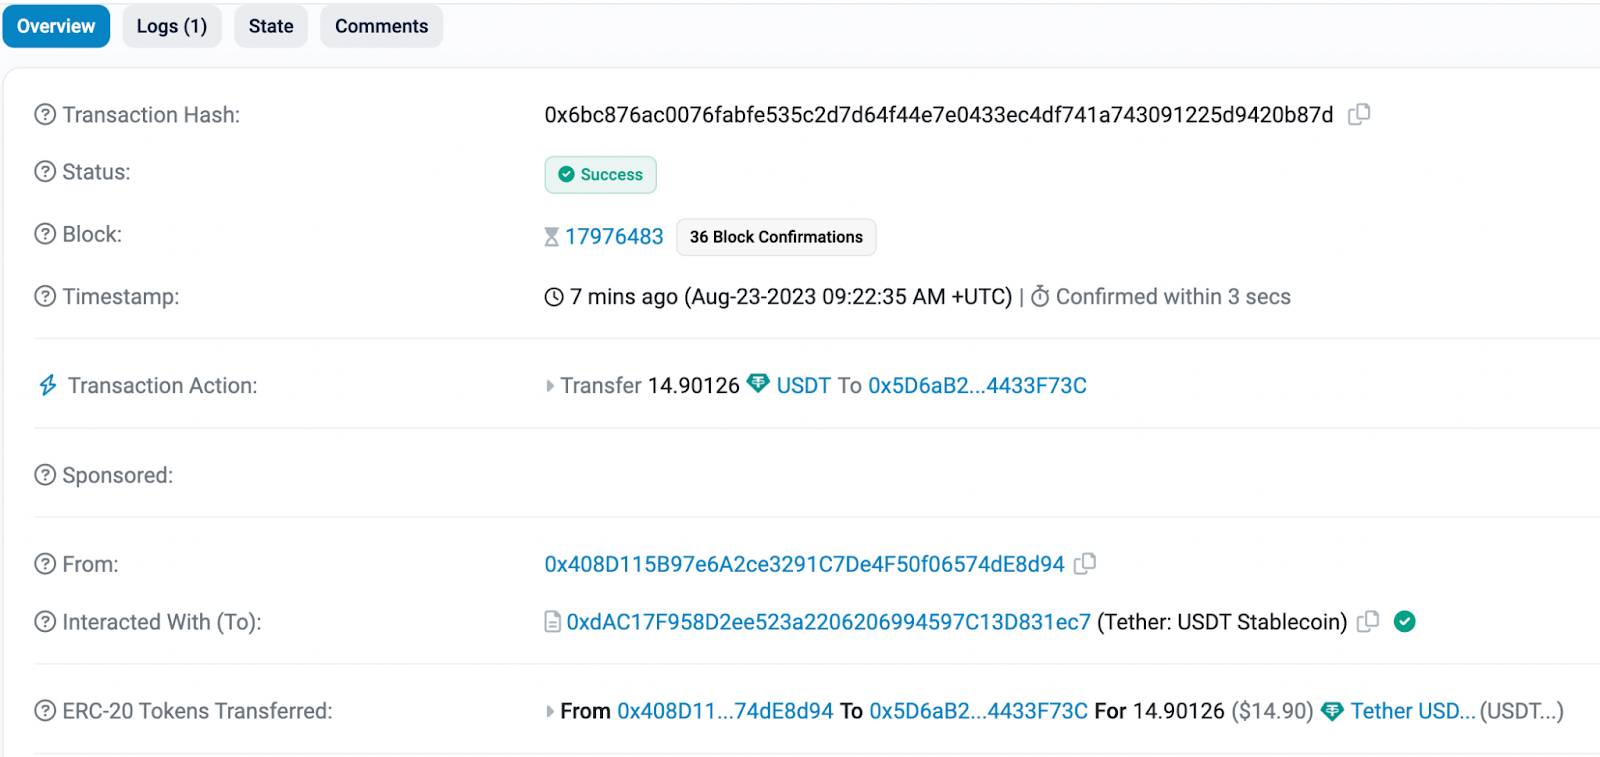Click the Interacted With help icon
Screen dimensions: 1600x757
click(45, 622)
